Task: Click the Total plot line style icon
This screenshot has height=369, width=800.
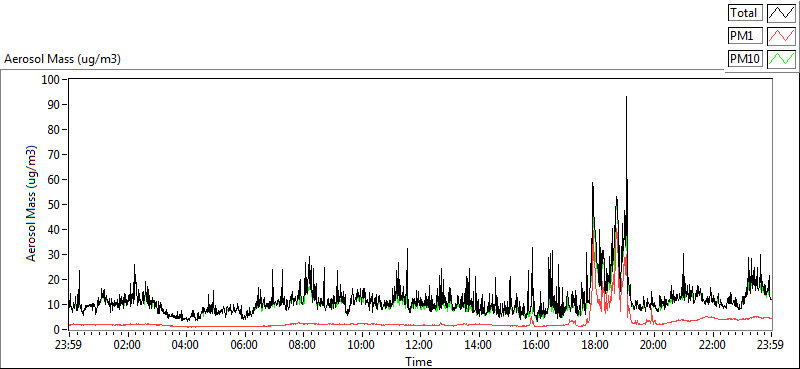Action: (x=781, y=13)
